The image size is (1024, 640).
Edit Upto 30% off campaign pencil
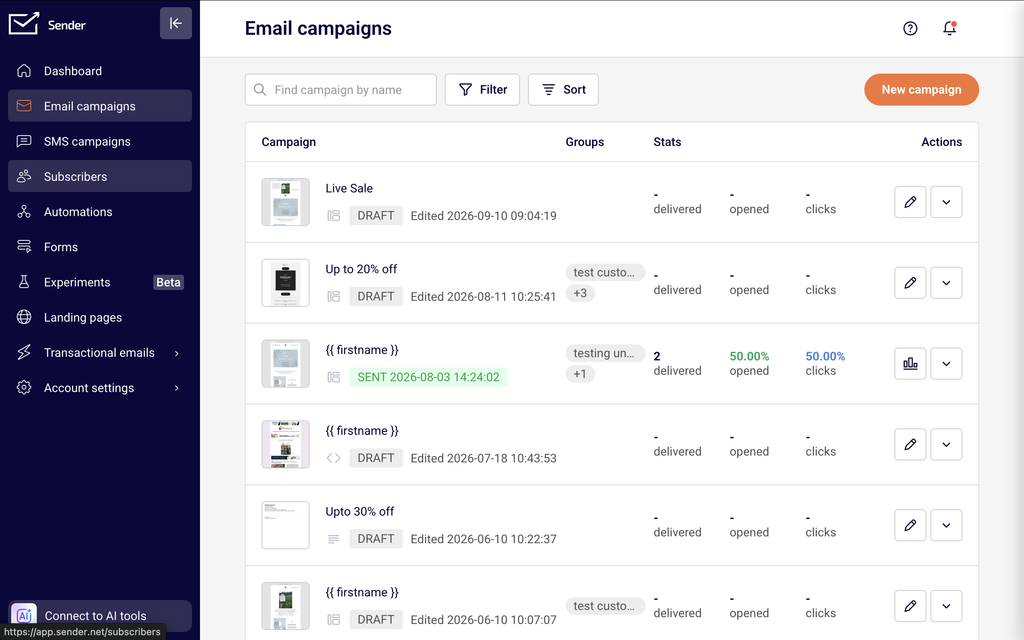click(910, 525)
